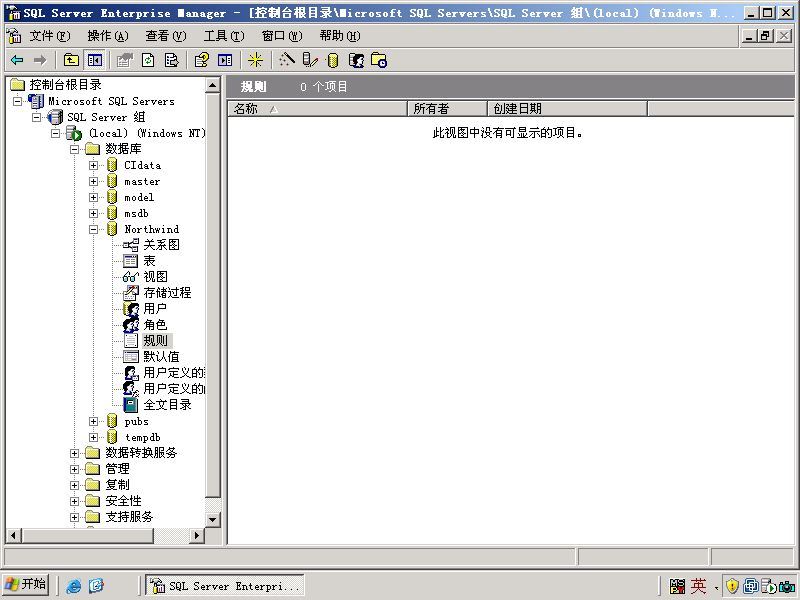Open the 操作(A) menu
Screen dimensions: 800x600
[108, 36]
